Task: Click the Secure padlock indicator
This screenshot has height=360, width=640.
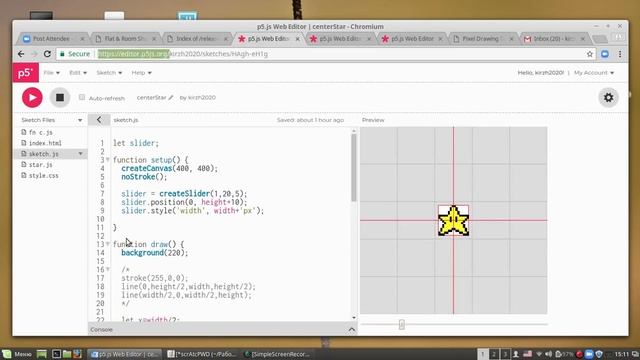Action: pos(75,54)
